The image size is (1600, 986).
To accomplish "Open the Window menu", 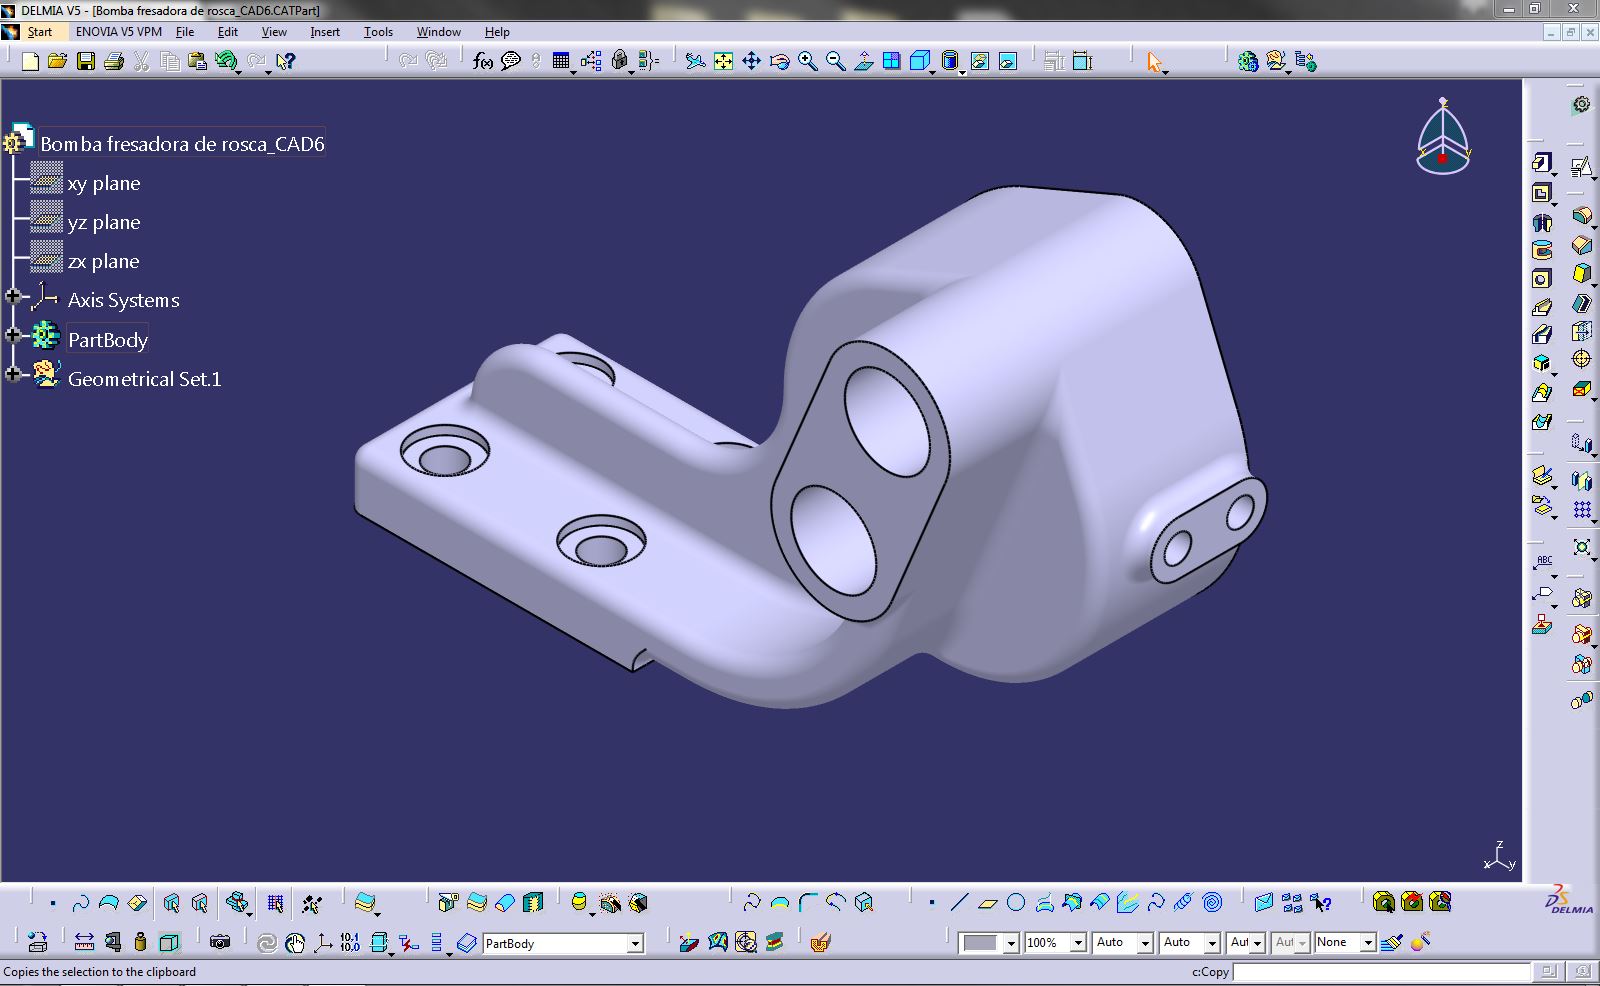I will pyautogui.click(x=439, y=32).
